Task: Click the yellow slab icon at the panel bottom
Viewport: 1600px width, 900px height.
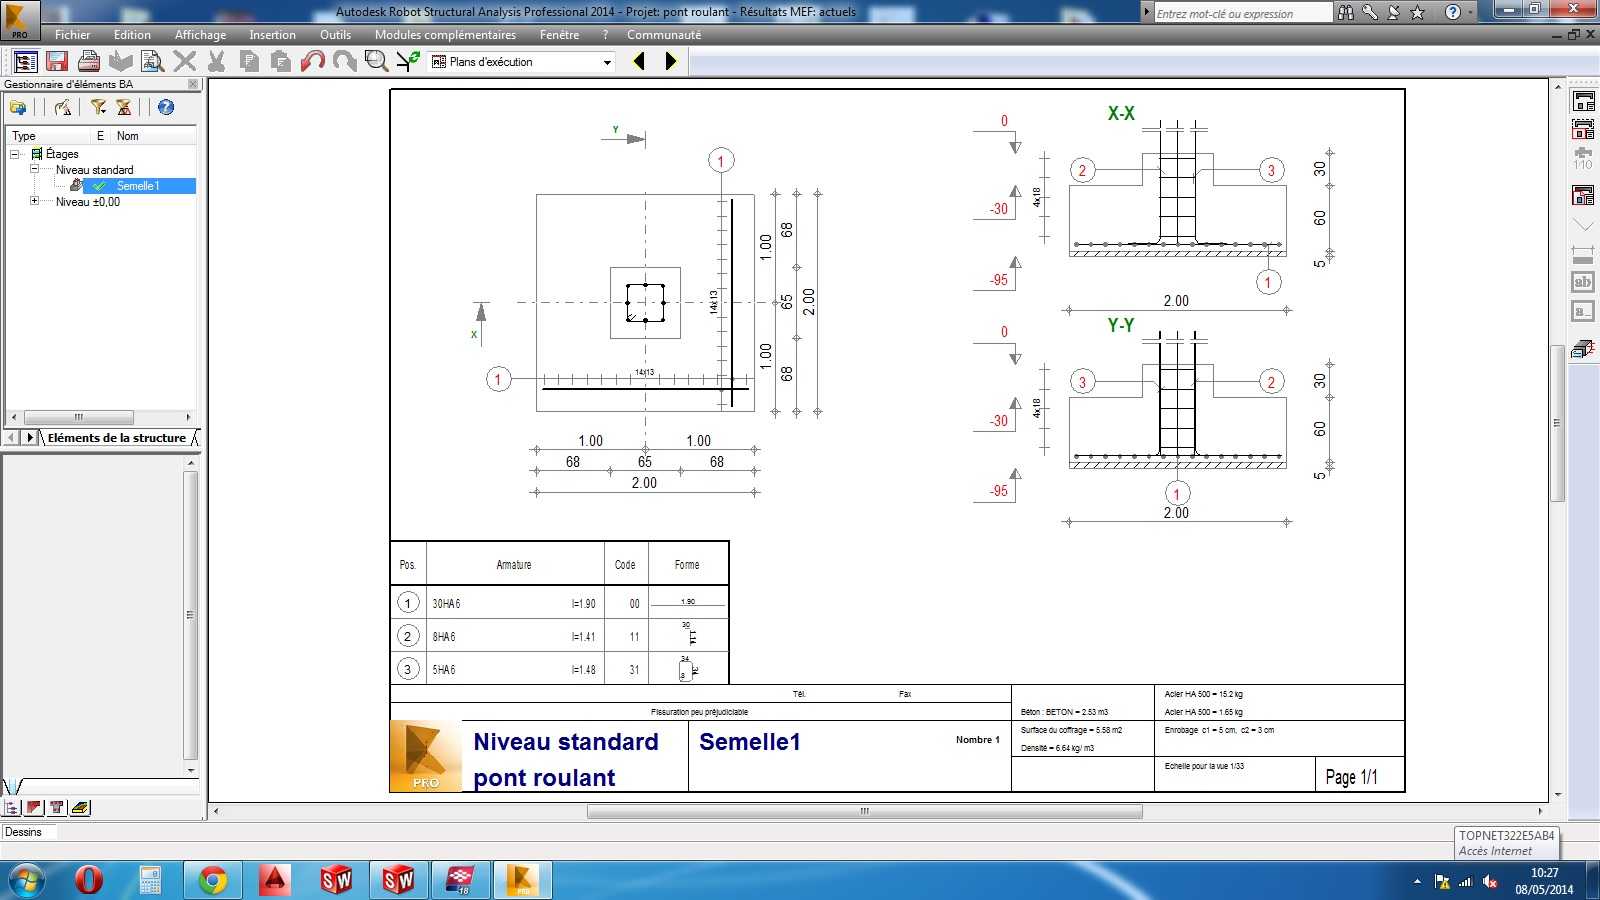Action: 80,808
